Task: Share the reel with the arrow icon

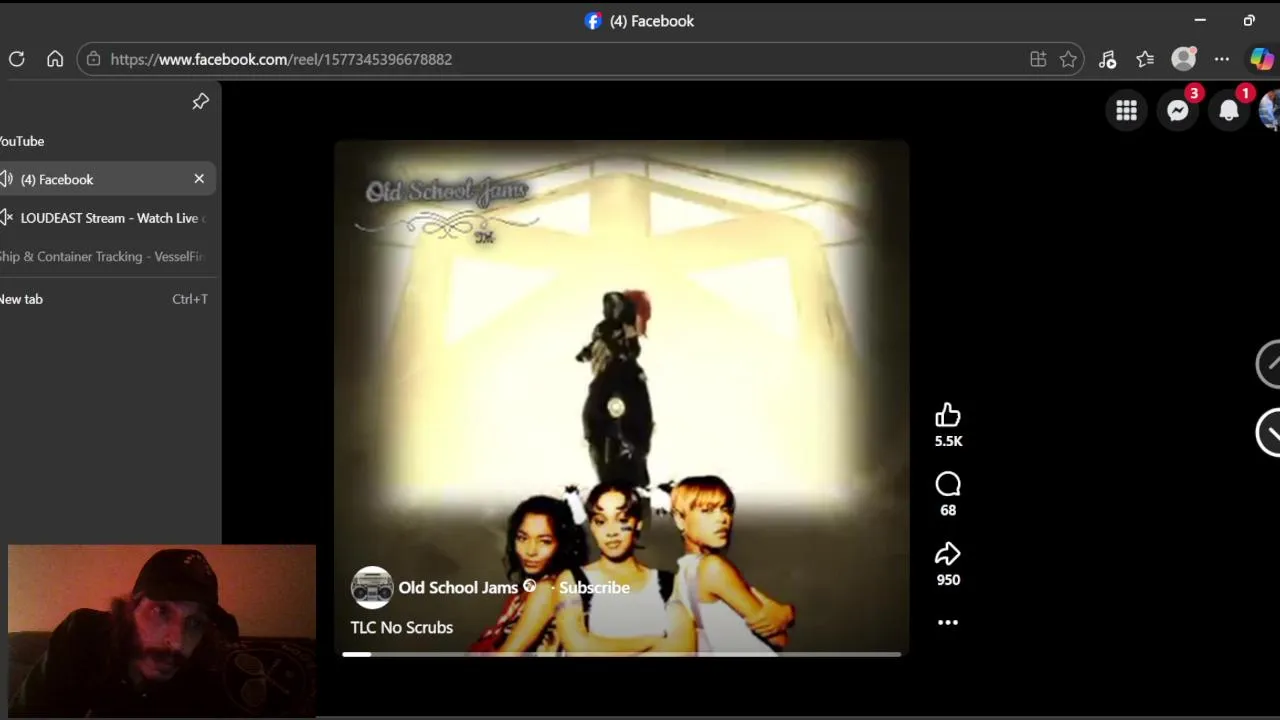Action: pos(948,555)
